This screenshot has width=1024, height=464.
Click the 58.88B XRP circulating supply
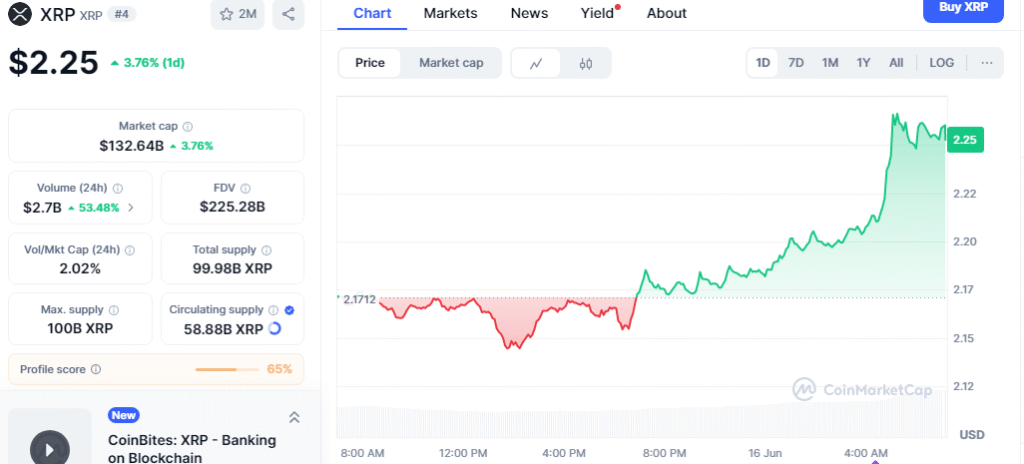tap(223, 328)
